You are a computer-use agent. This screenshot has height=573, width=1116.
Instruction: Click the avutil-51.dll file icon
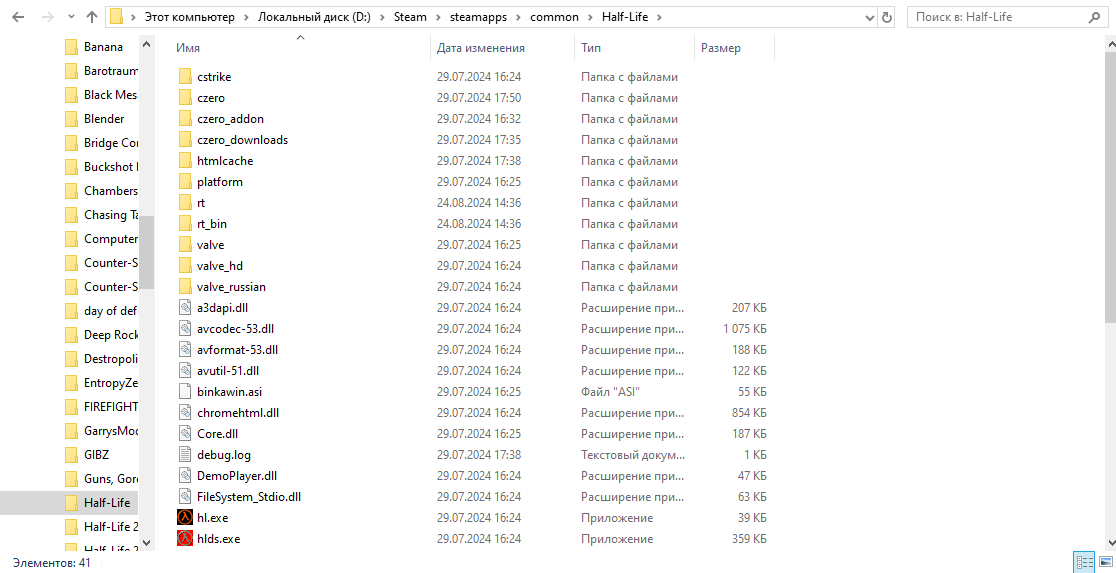(x=185, y=371)
